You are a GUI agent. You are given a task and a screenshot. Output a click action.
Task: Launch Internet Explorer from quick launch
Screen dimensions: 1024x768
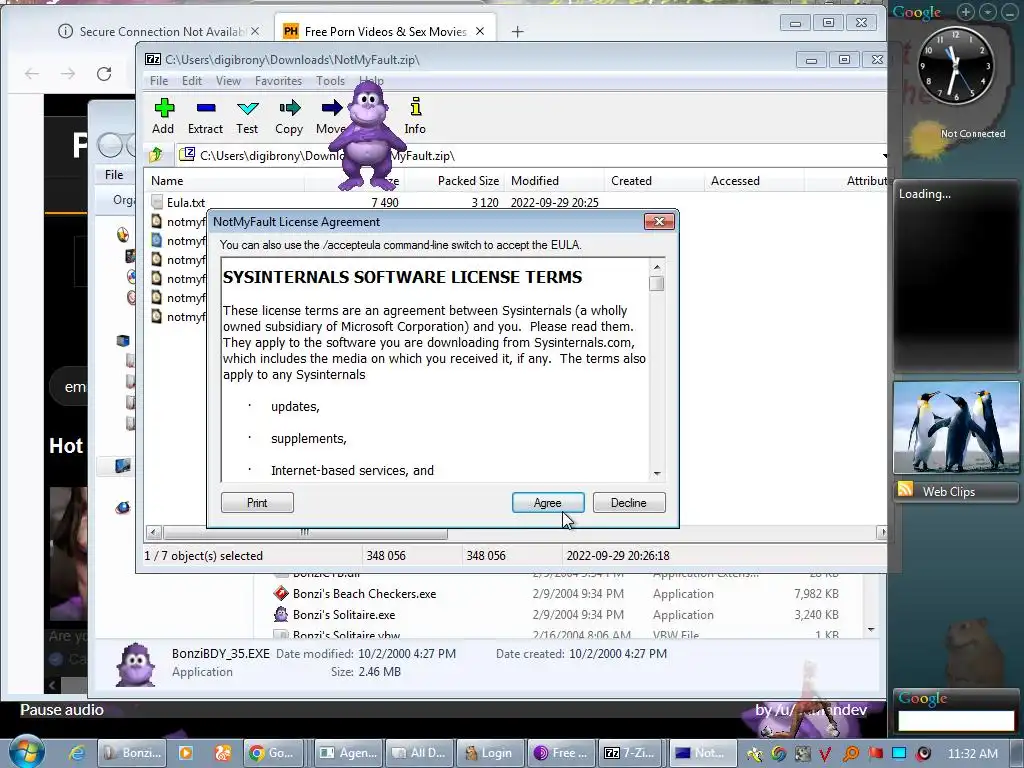tap(77, 753)
